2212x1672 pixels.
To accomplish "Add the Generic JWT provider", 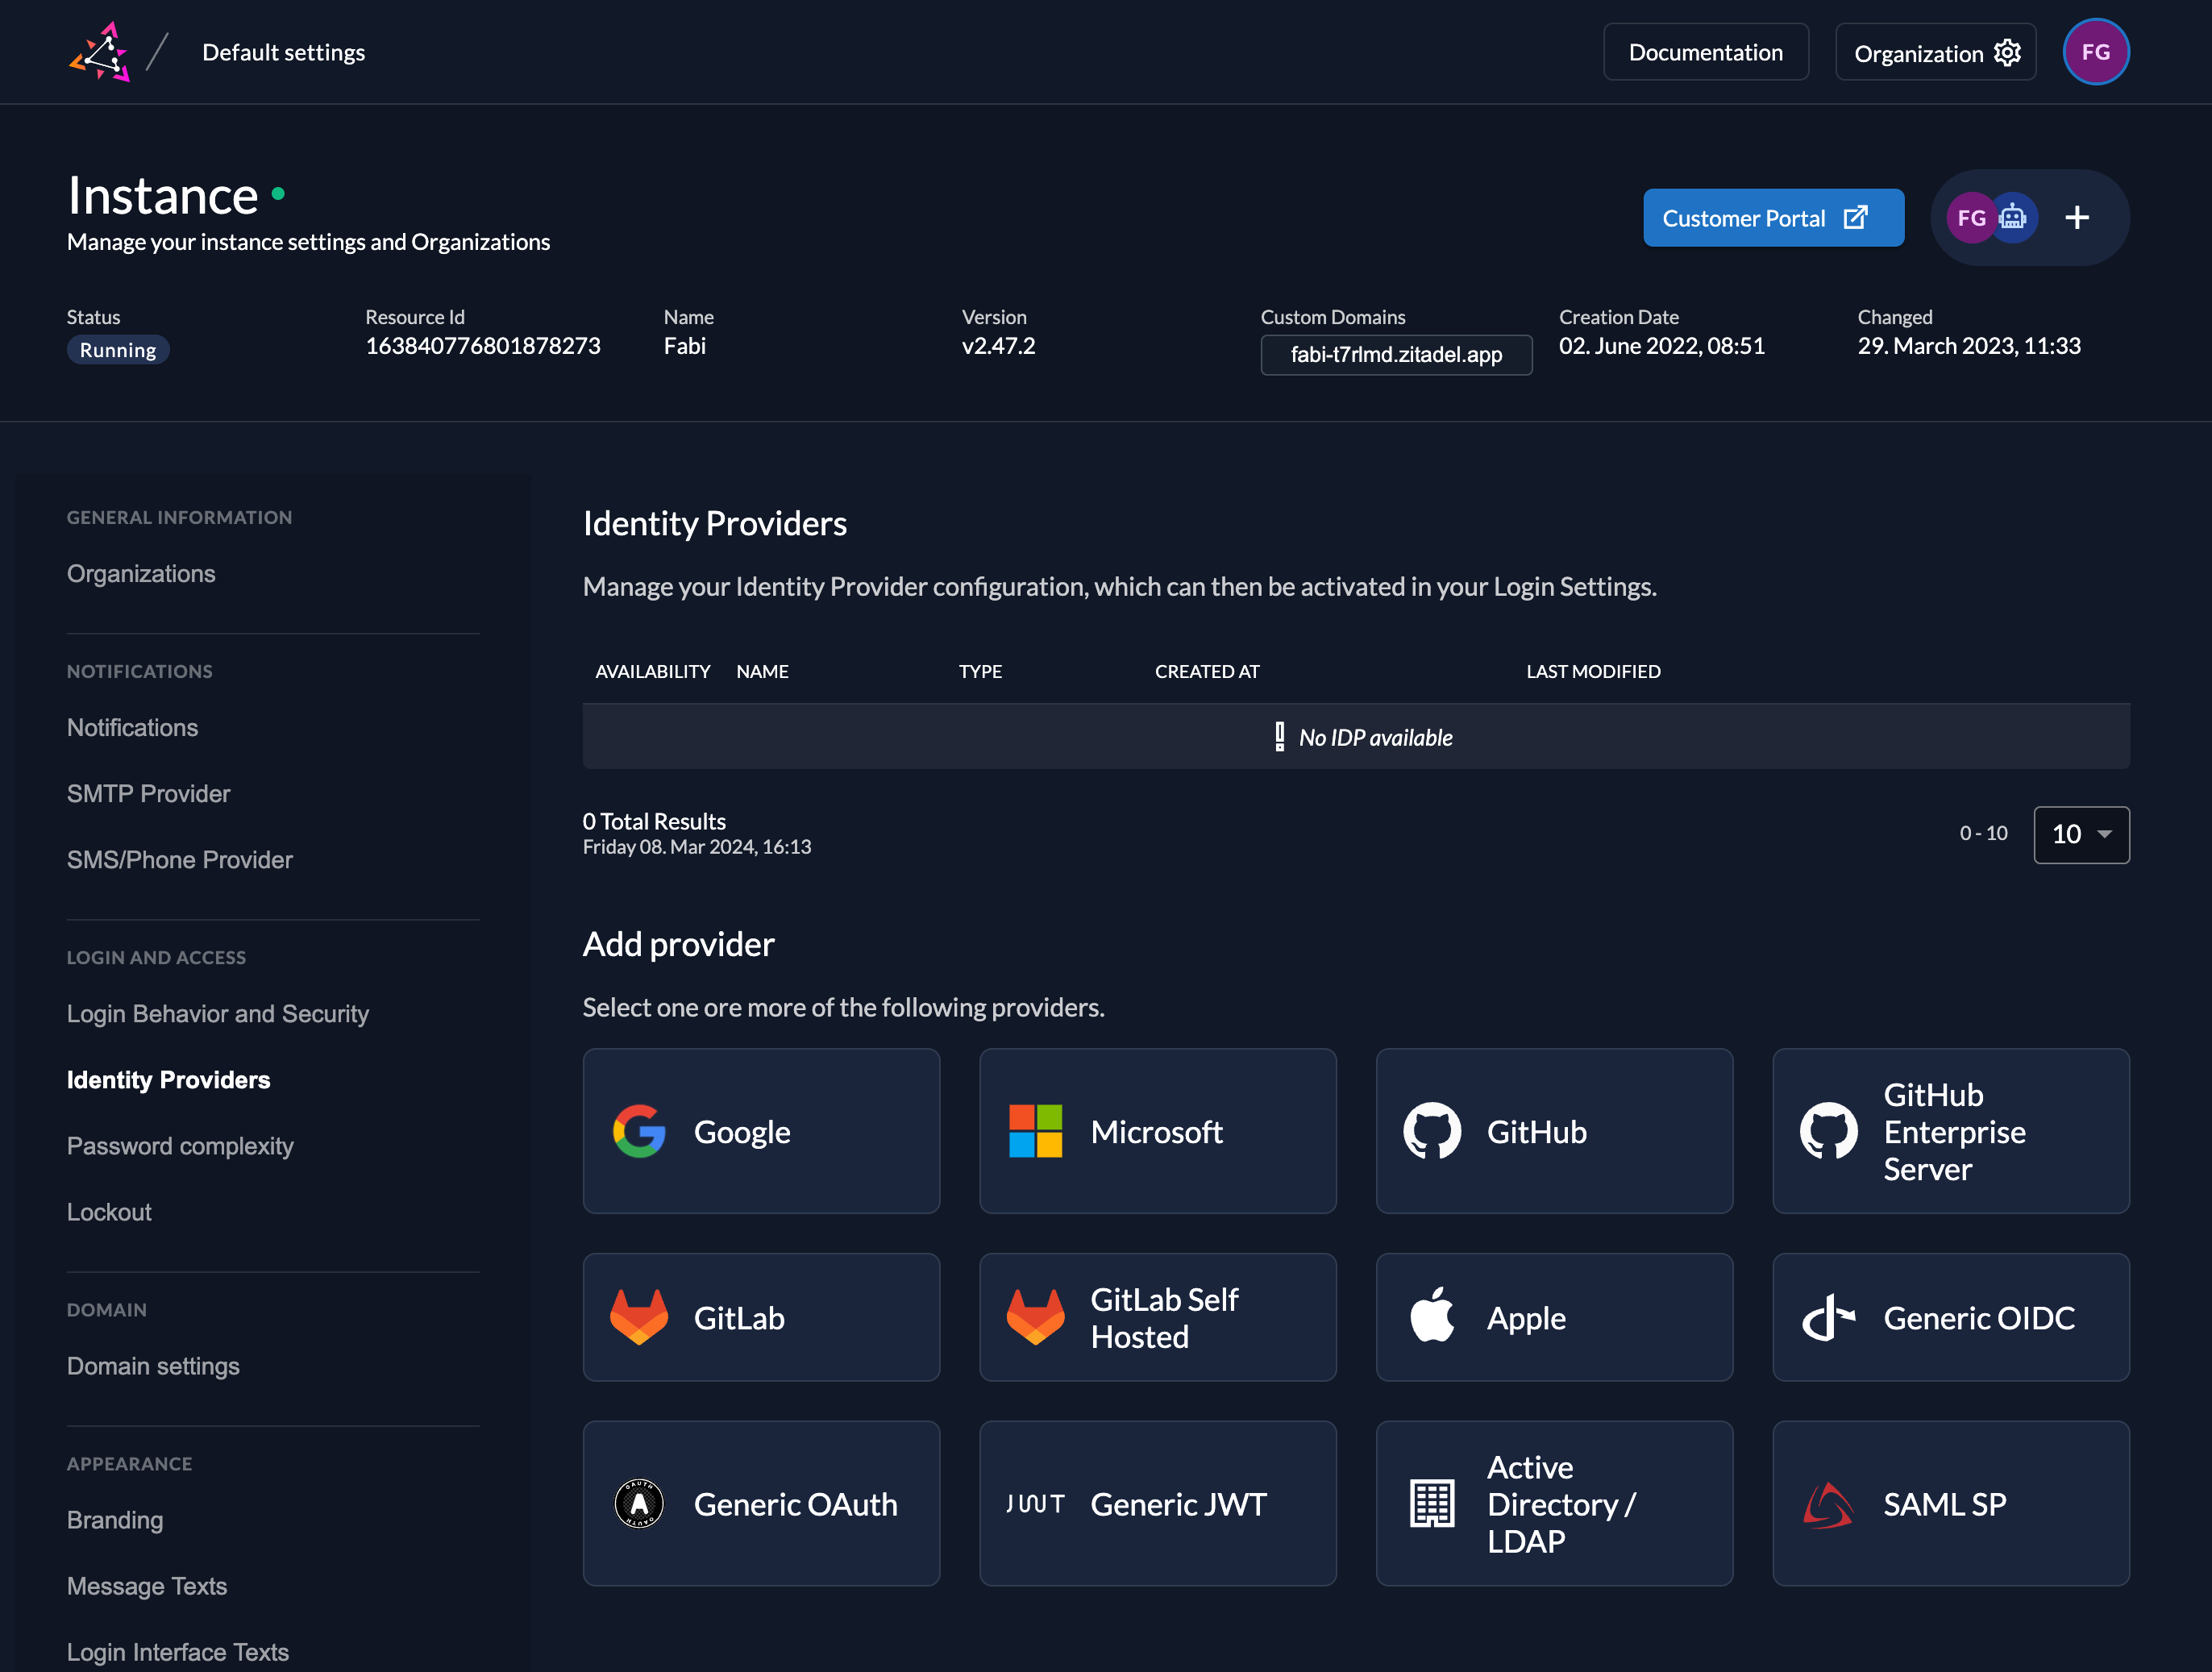I will tap(1157, 1503).
